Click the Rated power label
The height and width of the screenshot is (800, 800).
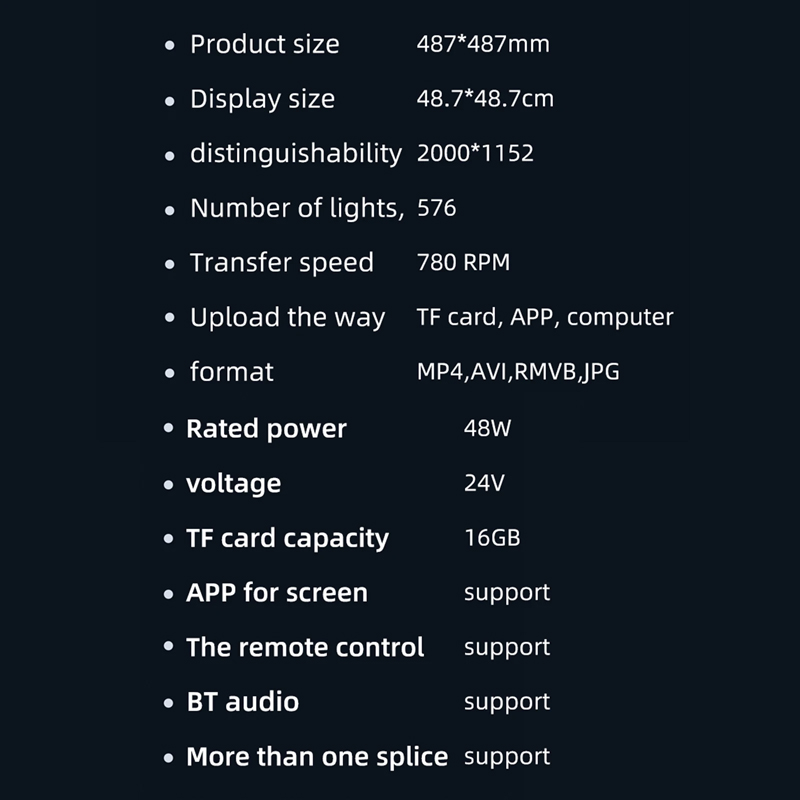click(266, 429)
